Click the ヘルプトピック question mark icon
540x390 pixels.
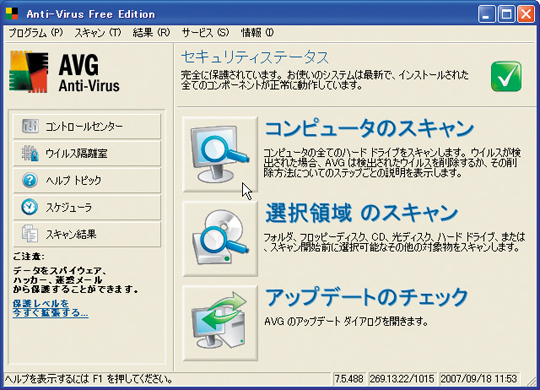30,180
